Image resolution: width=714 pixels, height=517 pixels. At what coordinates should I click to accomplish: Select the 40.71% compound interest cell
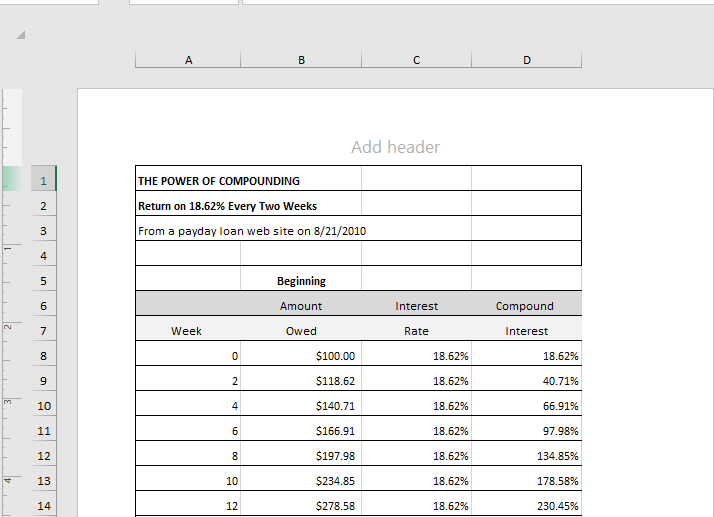click(x=527, y=379)
